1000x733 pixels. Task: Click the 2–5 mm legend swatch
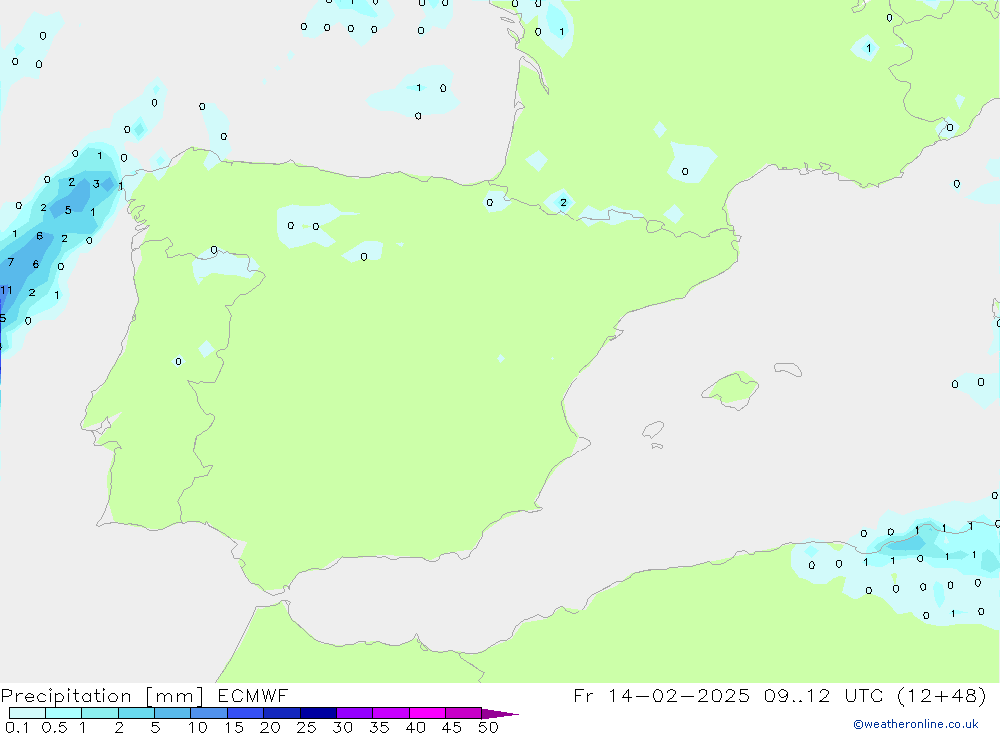point(136,713)
